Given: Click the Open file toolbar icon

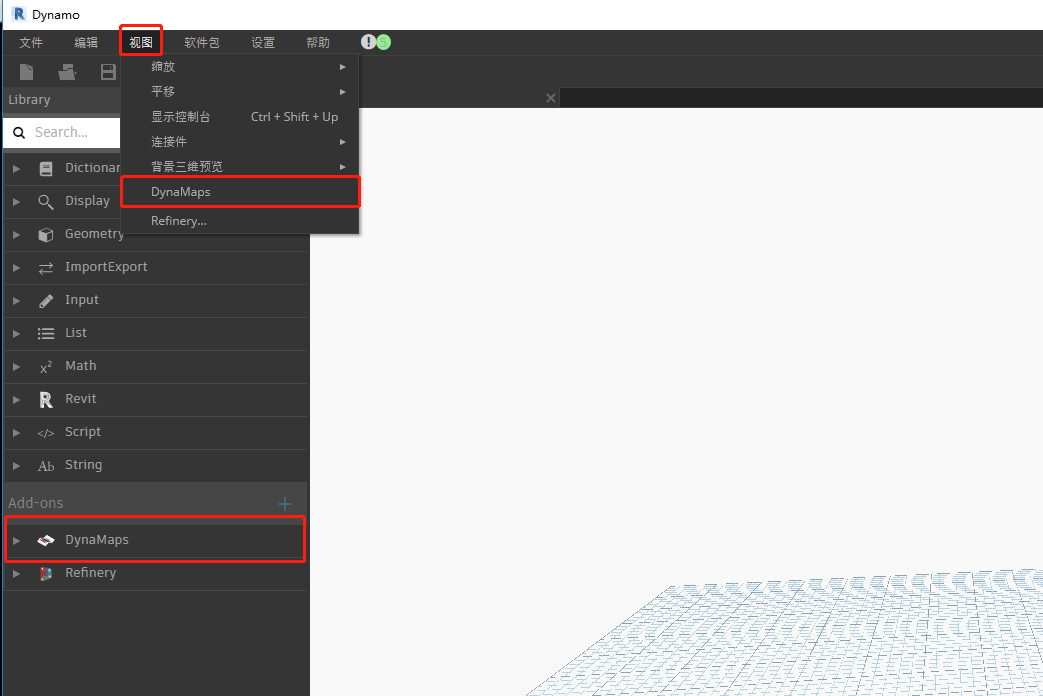Looking at the screenshot, I should [67, 72].
